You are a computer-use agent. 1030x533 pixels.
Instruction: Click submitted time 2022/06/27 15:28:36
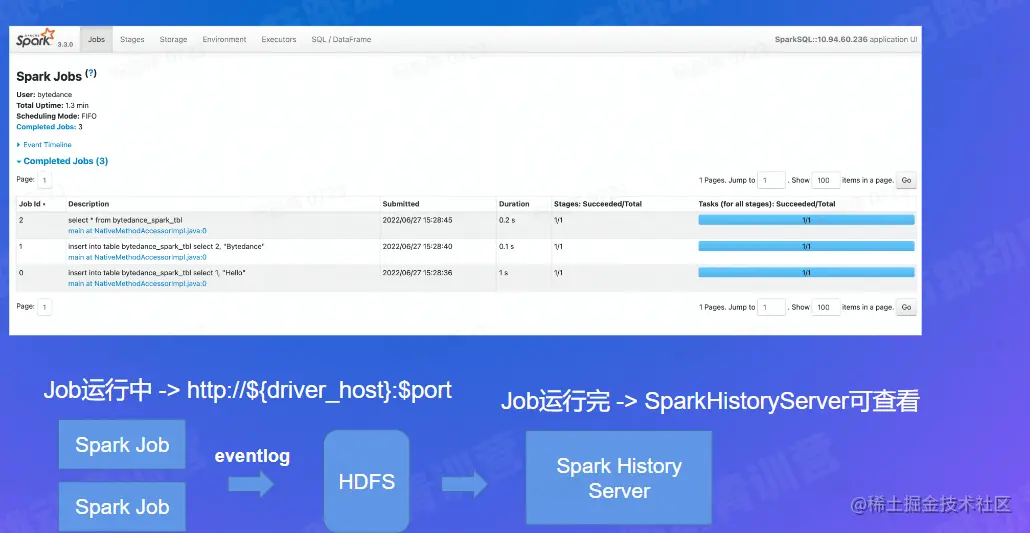coord(417,272)
